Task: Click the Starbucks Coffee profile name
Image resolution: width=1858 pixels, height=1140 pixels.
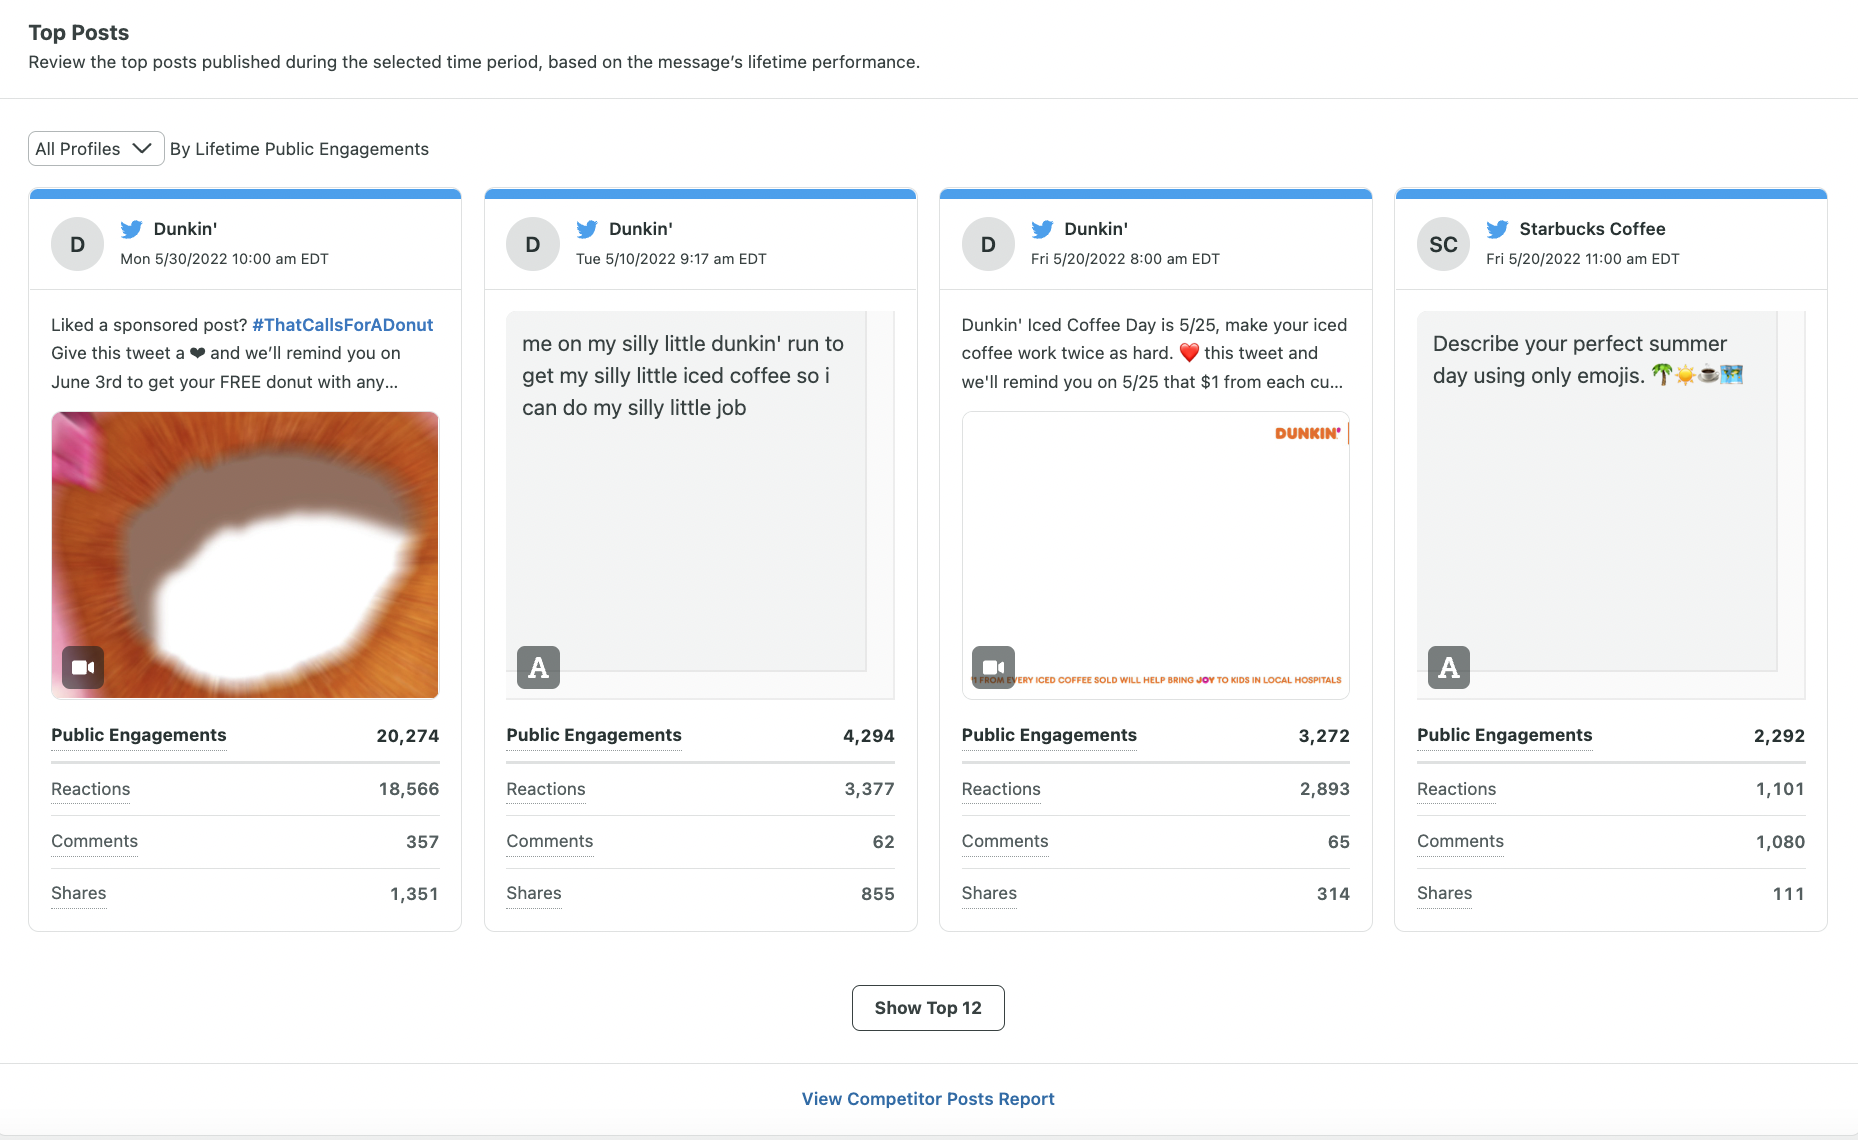Action: point(1593,229)
